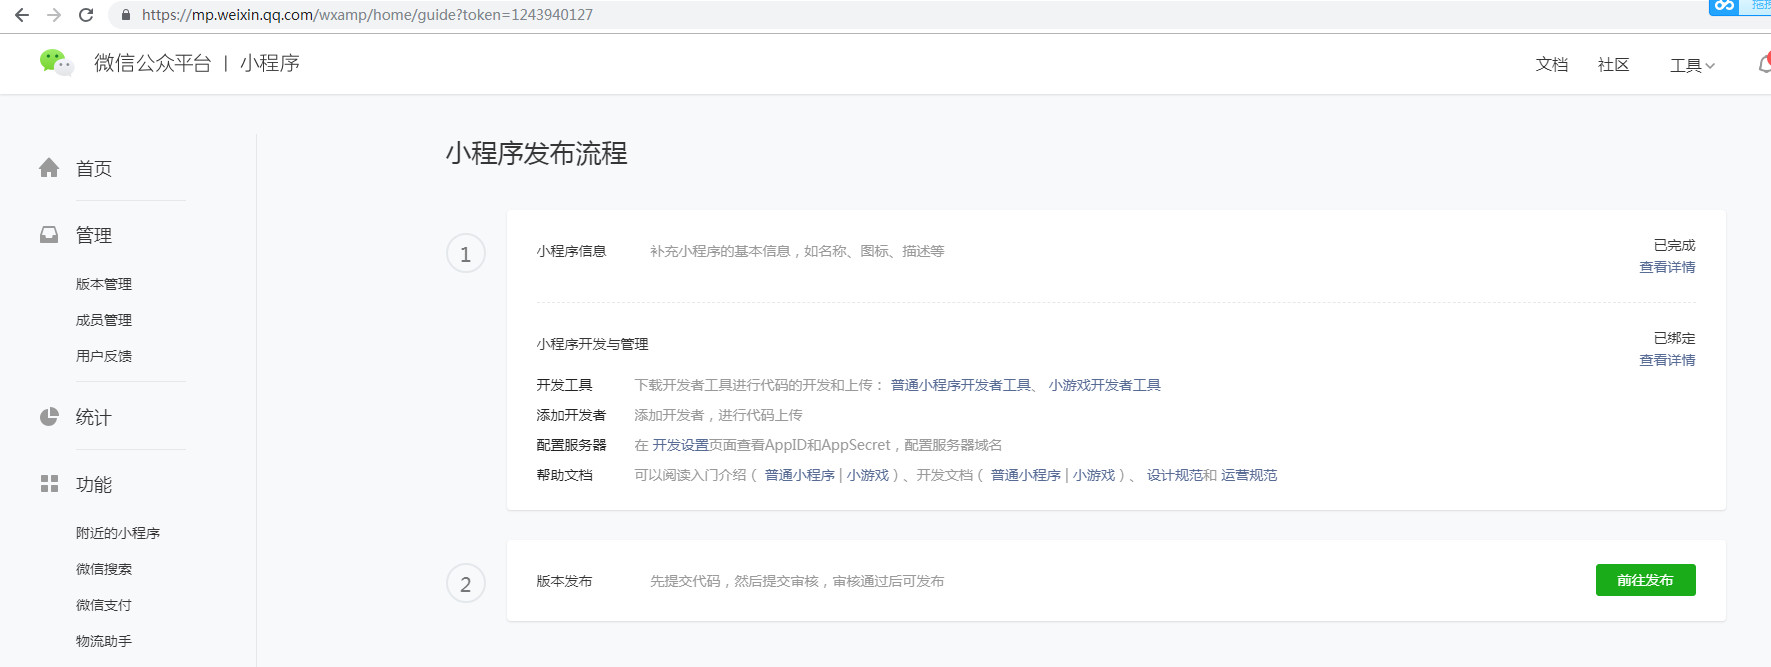The height and width of the screenshot is (667, 1771).
Task: Click the 已完成 status text
Action: pyautogui.click(x=1674, y=245)
